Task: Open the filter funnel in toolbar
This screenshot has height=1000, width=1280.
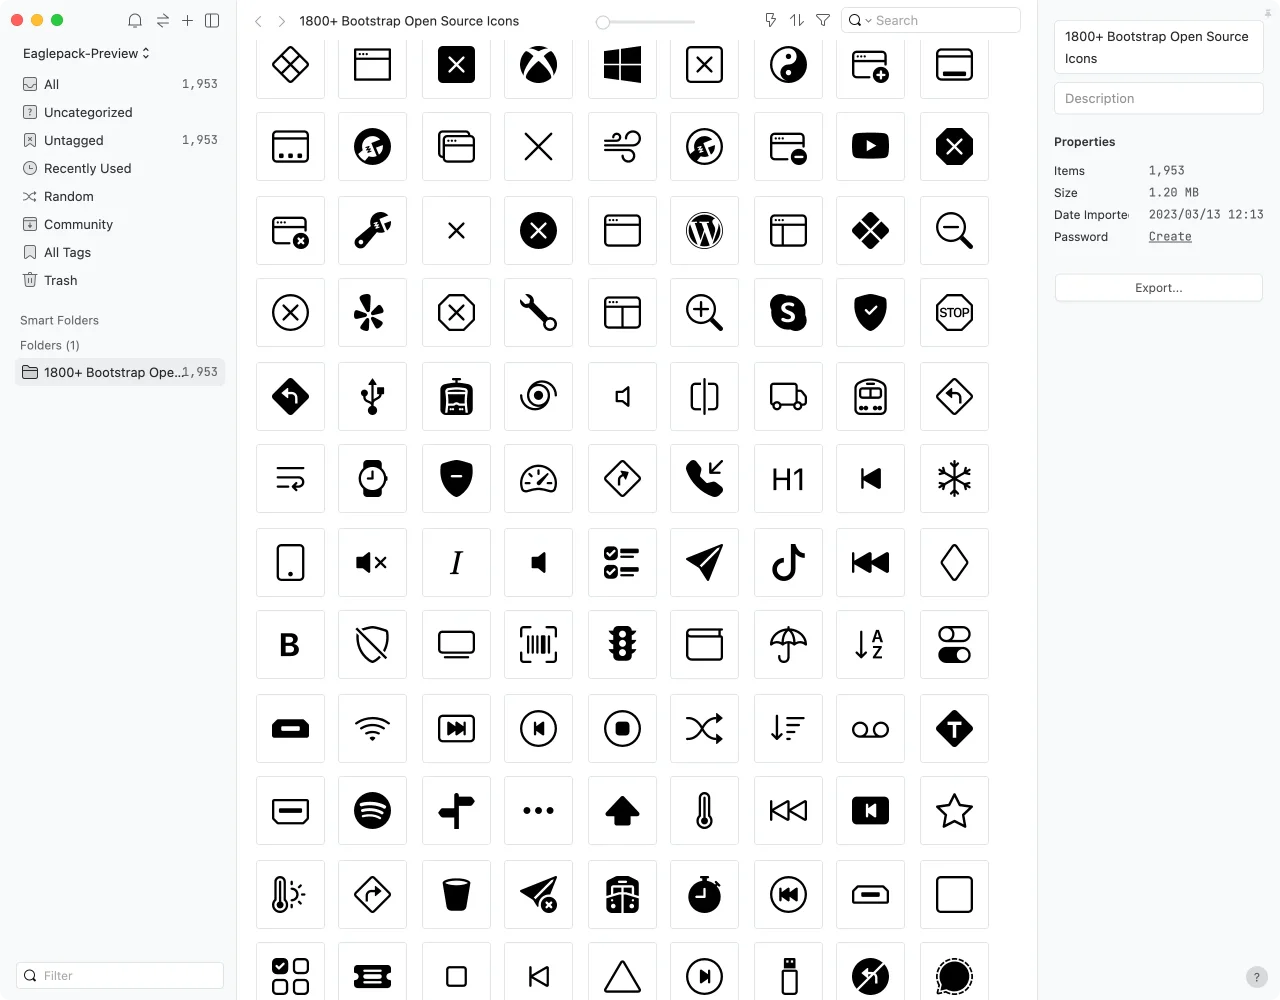Action: click(823, 20)
